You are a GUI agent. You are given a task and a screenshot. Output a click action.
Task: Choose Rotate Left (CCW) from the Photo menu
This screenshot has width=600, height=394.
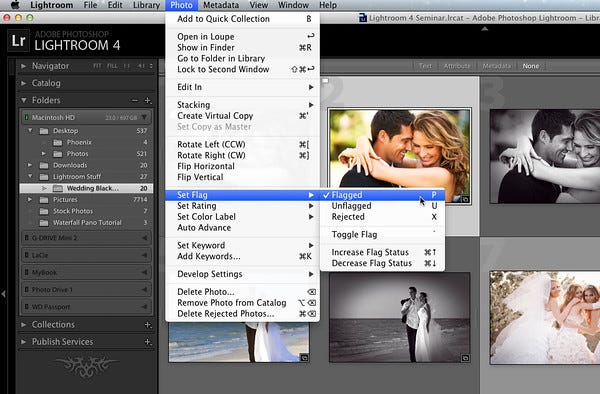click(243, 145)
